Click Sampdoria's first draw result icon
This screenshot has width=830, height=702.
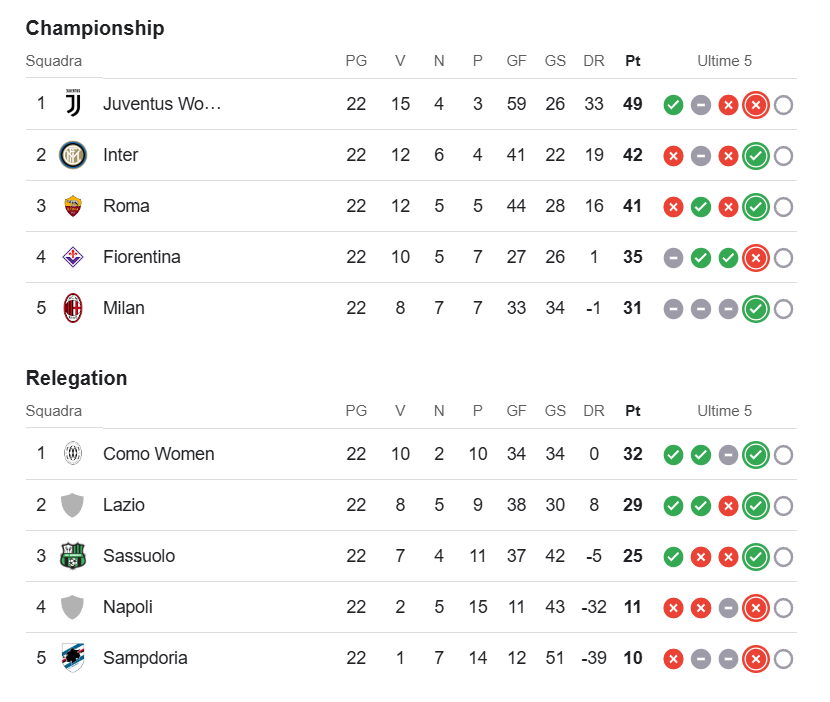(x=701, y=659)
